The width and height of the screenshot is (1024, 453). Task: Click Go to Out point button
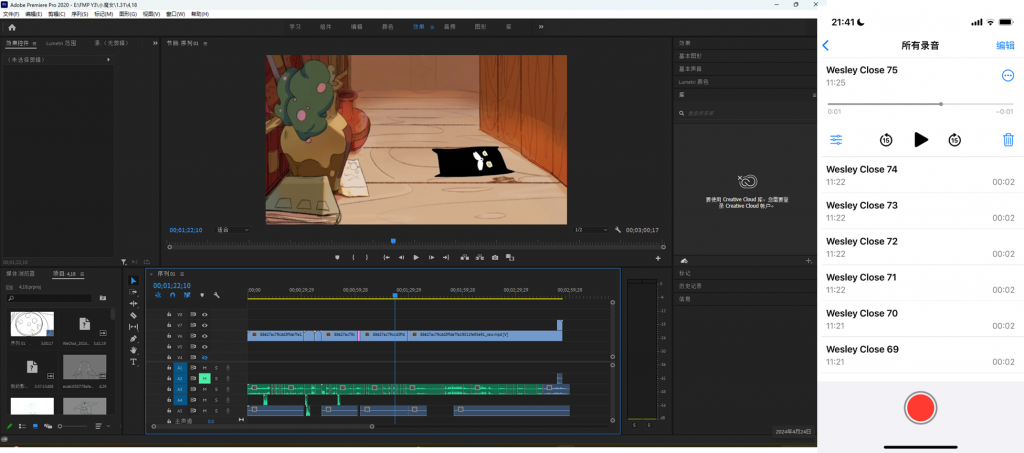[x=446, y=257]
